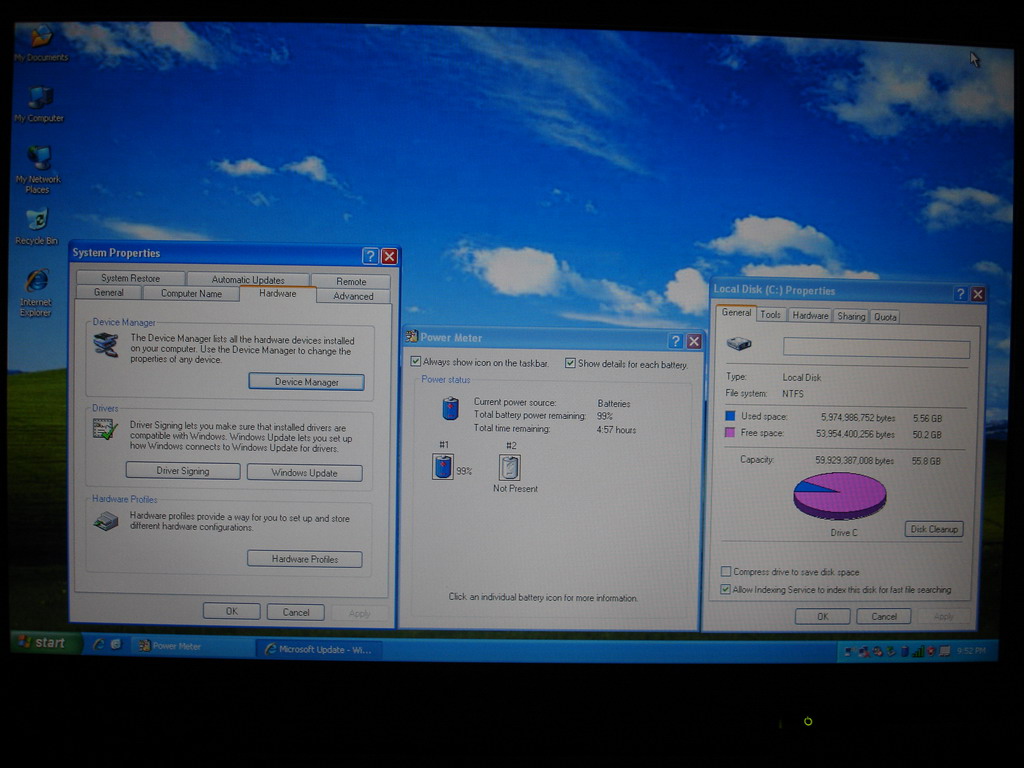Switch to System Properties General tab
The width and height of the screenshot is (1024, 768).
(x=109, y=293)
